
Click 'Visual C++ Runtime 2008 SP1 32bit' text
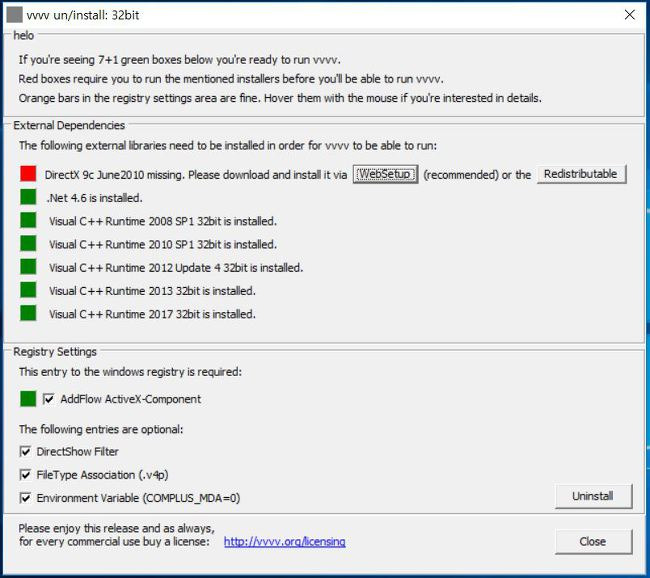click(135, 221)
